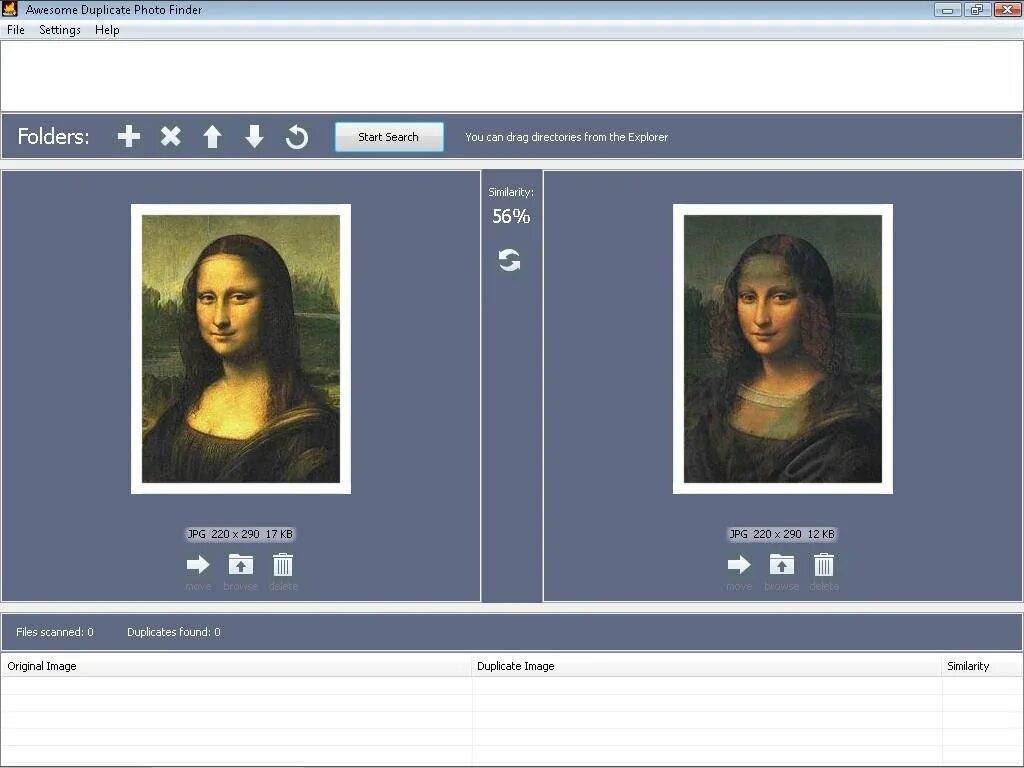This screenshot has height=768, width=1024.
Task: Remove folder using the X icon
Action: pyautogui.click(x=170, y=136)
